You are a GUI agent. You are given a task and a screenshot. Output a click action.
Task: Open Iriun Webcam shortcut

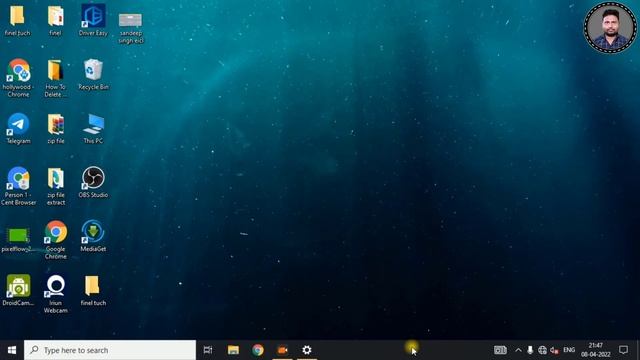(56, 286)
